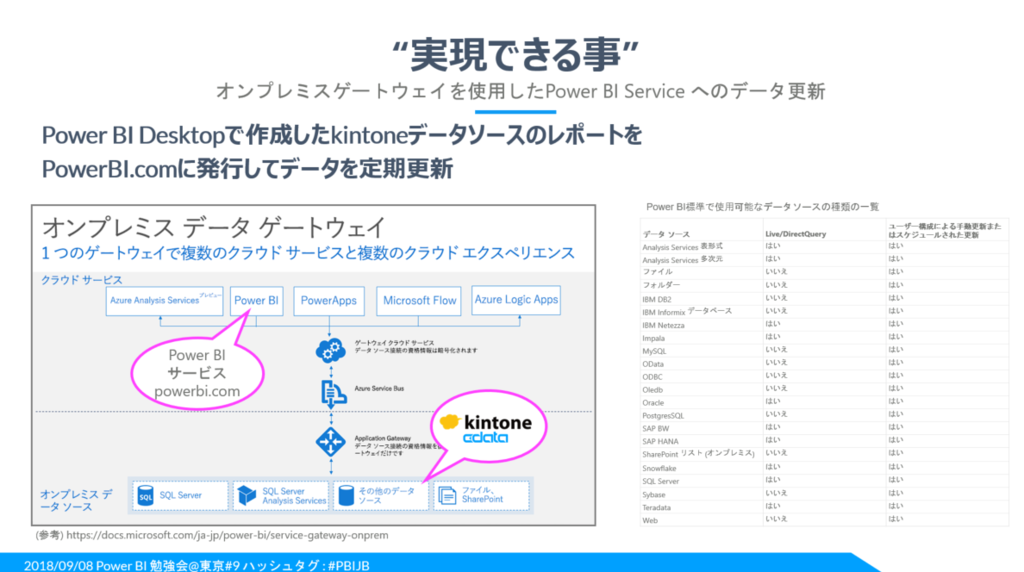
Task: Click the "IBM DB2" table row name
Action: (656, 299)
